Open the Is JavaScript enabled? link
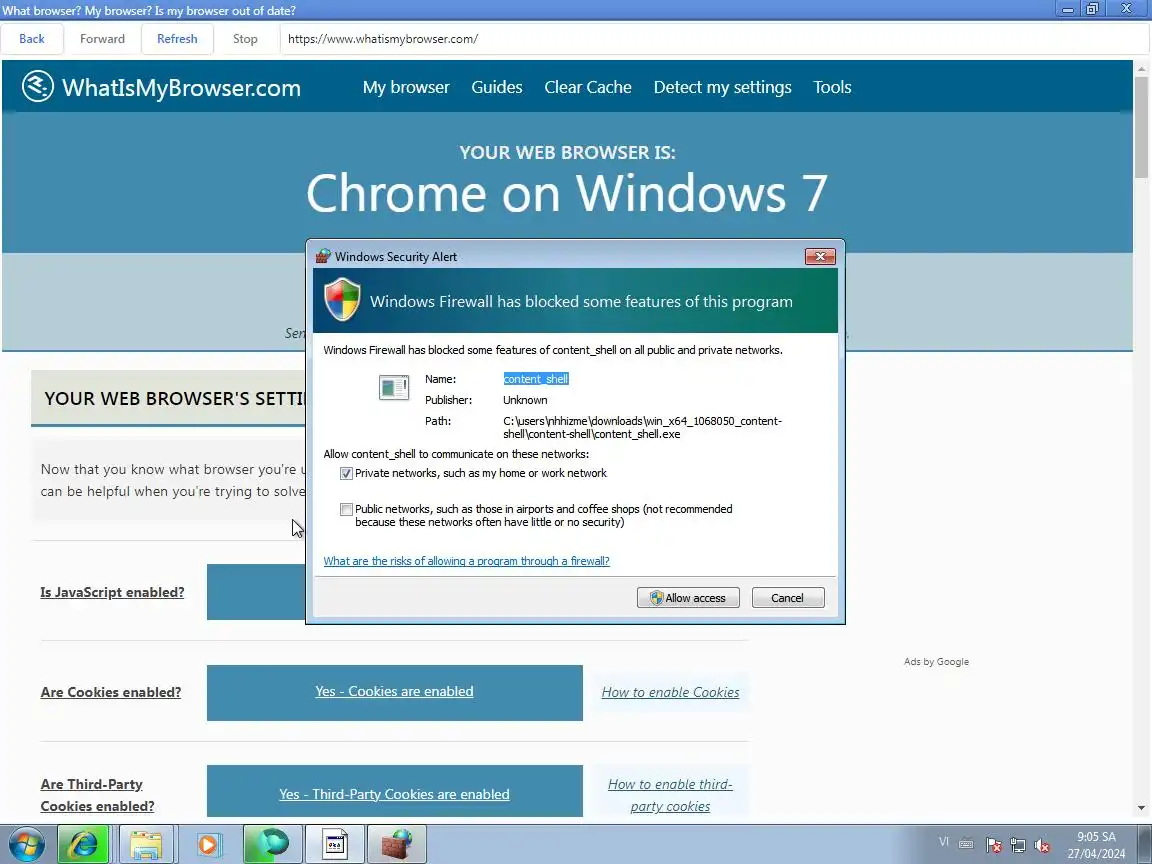 point(112,592)
